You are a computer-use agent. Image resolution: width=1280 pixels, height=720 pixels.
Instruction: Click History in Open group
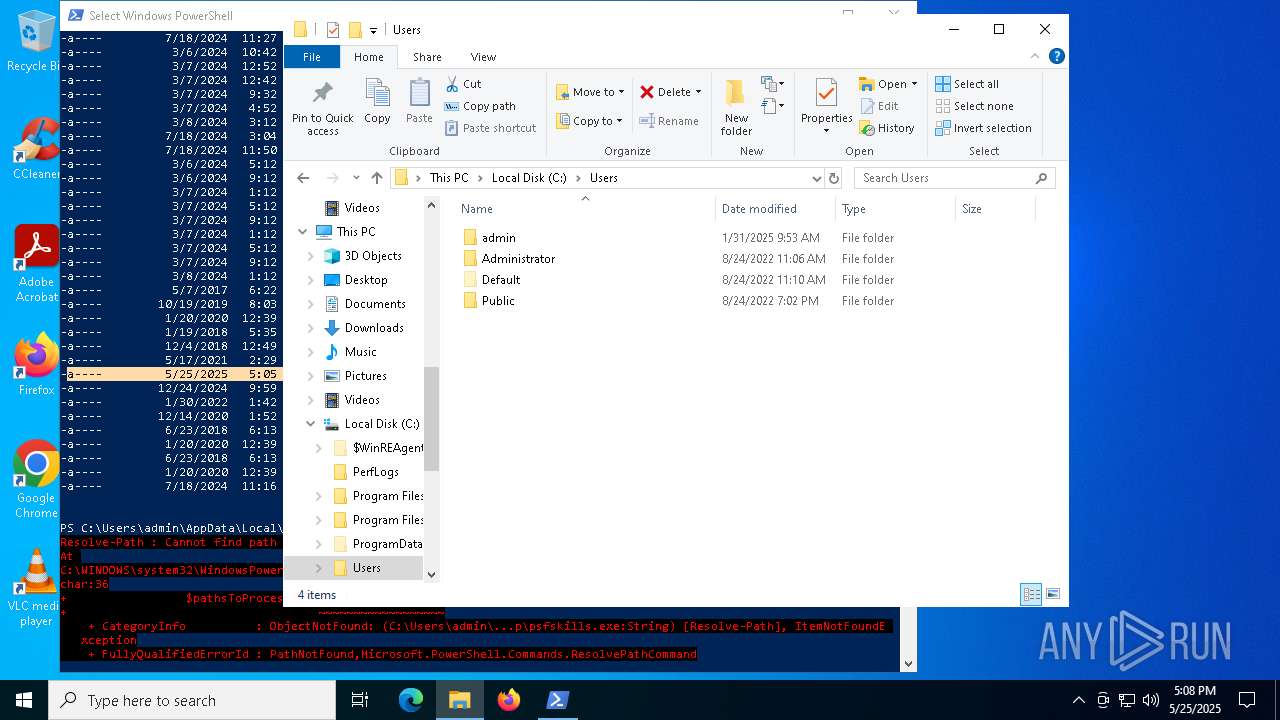click(887, 128)
